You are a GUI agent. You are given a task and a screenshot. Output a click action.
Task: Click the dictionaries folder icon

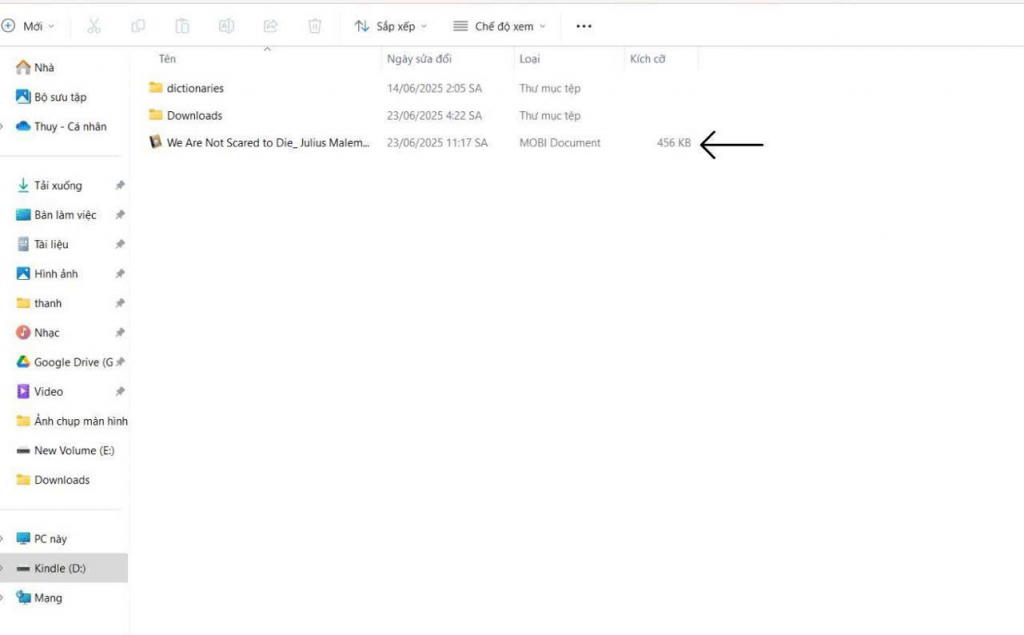(155, 88)
